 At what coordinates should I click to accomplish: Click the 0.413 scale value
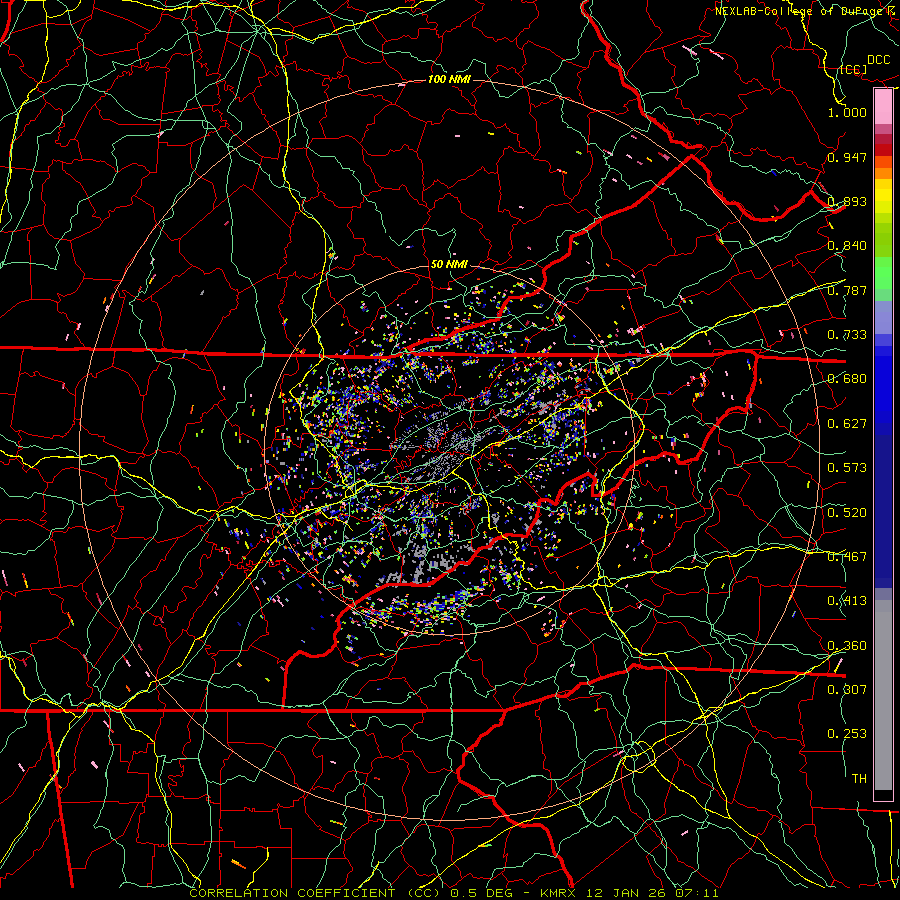point(847,601)
